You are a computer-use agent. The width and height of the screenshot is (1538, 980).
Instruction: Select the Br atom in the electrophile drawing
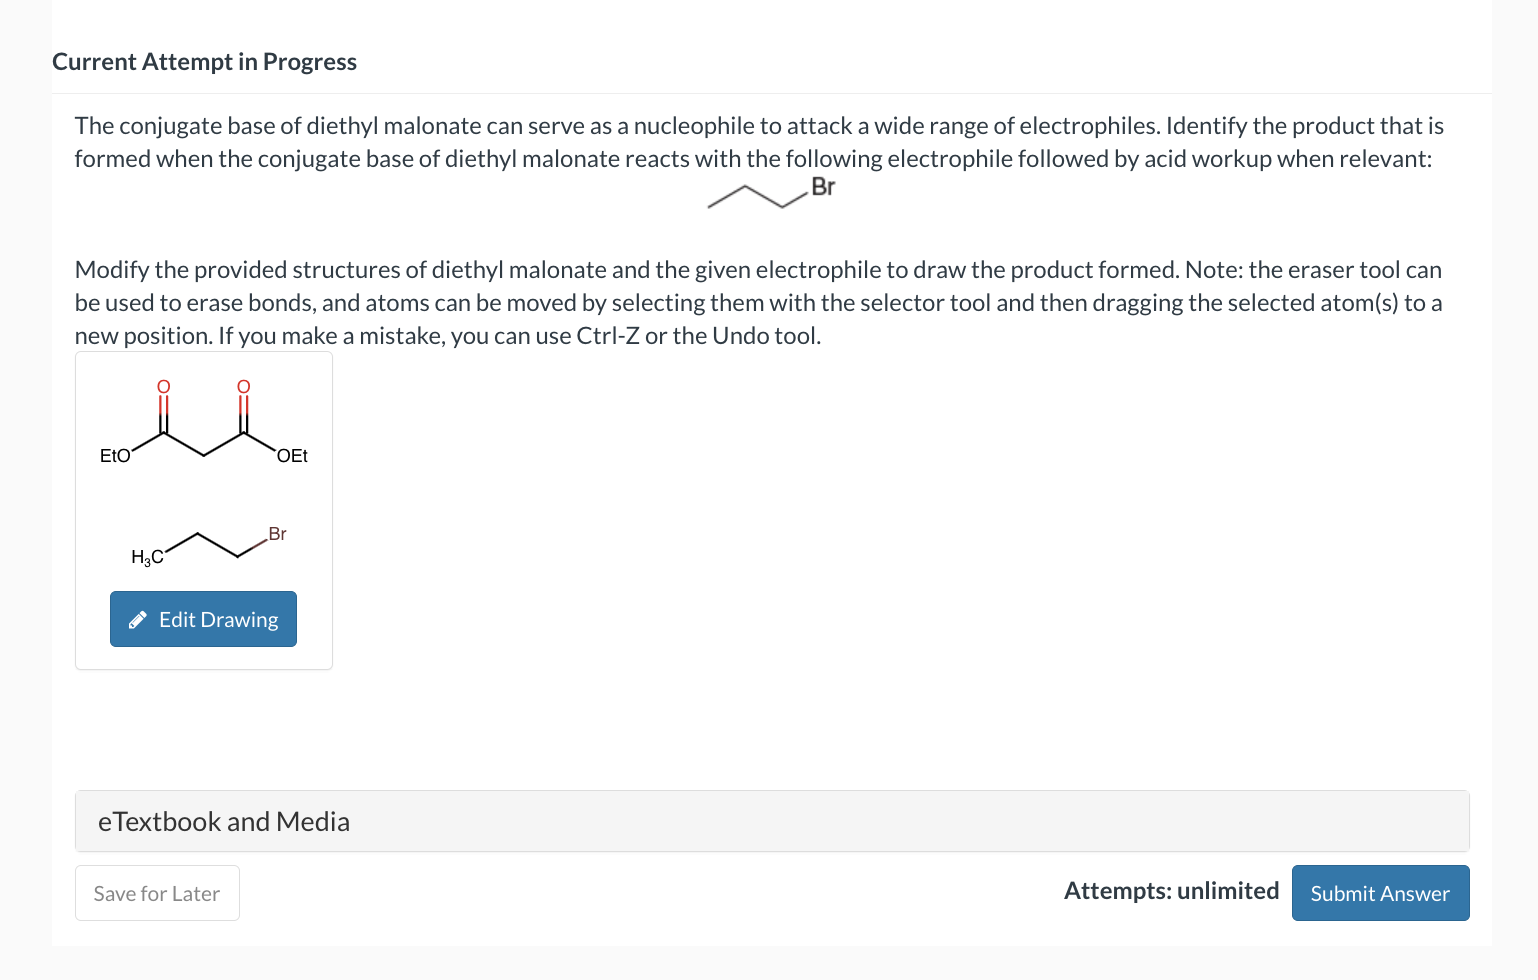(x=276, y=533)
